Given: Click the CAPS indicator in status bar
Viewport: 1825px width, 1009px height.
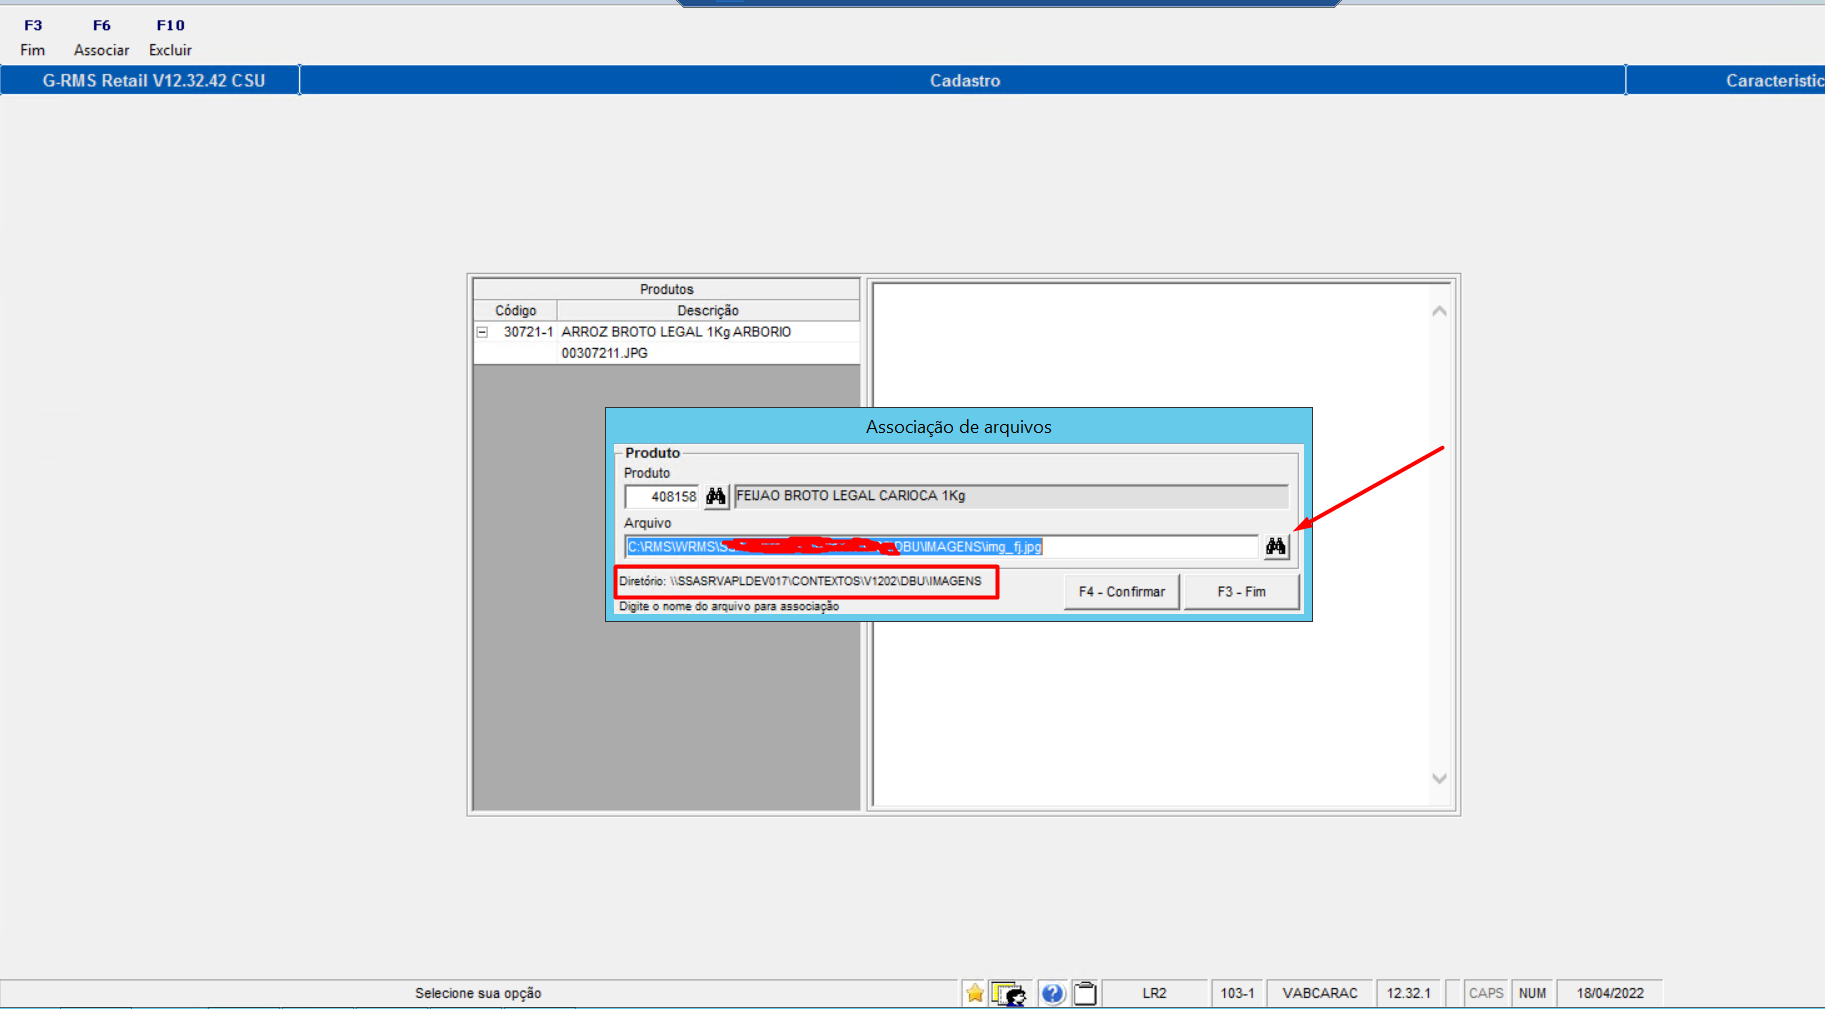Looking at the screenshot, I should [x=1486, y=993].
